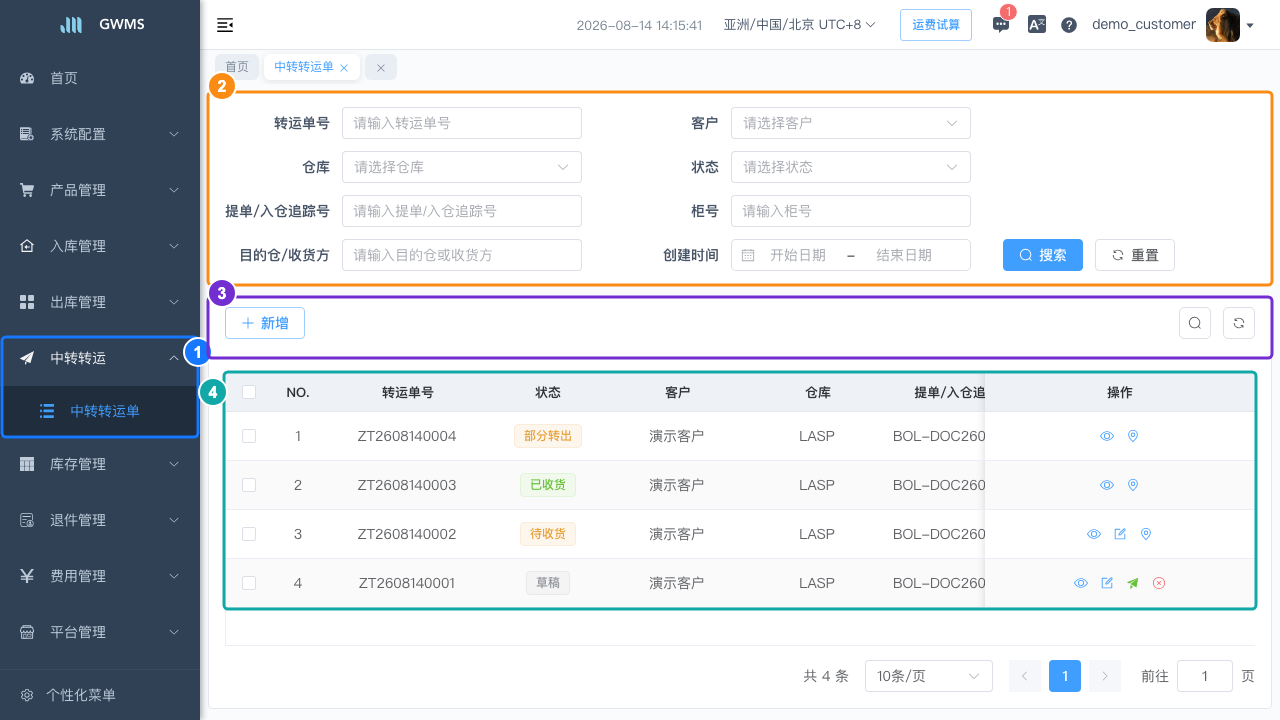Click the 开始日期 date field
The width and height of the screenshot is (1280, 720).
click(x=798, y=255)
